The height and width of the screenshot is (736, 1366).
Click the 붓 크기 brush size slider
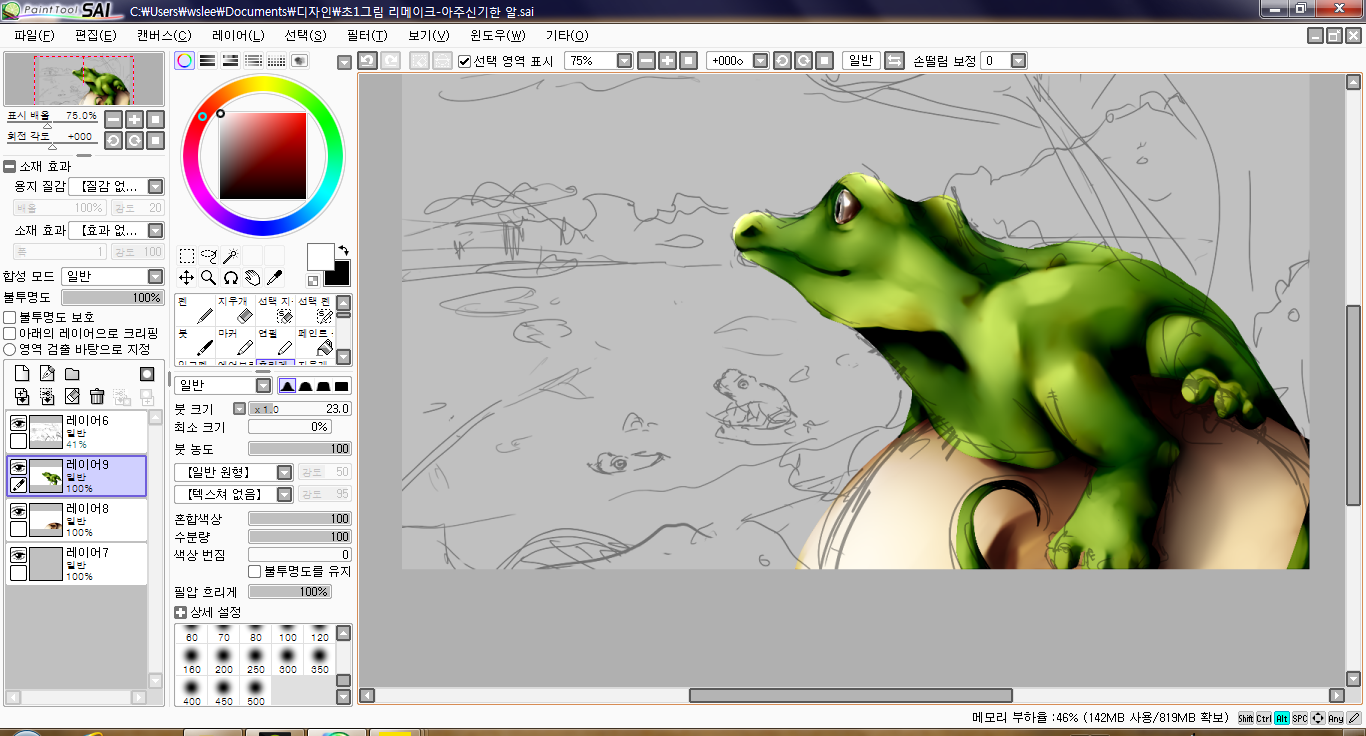click(299, 409)
